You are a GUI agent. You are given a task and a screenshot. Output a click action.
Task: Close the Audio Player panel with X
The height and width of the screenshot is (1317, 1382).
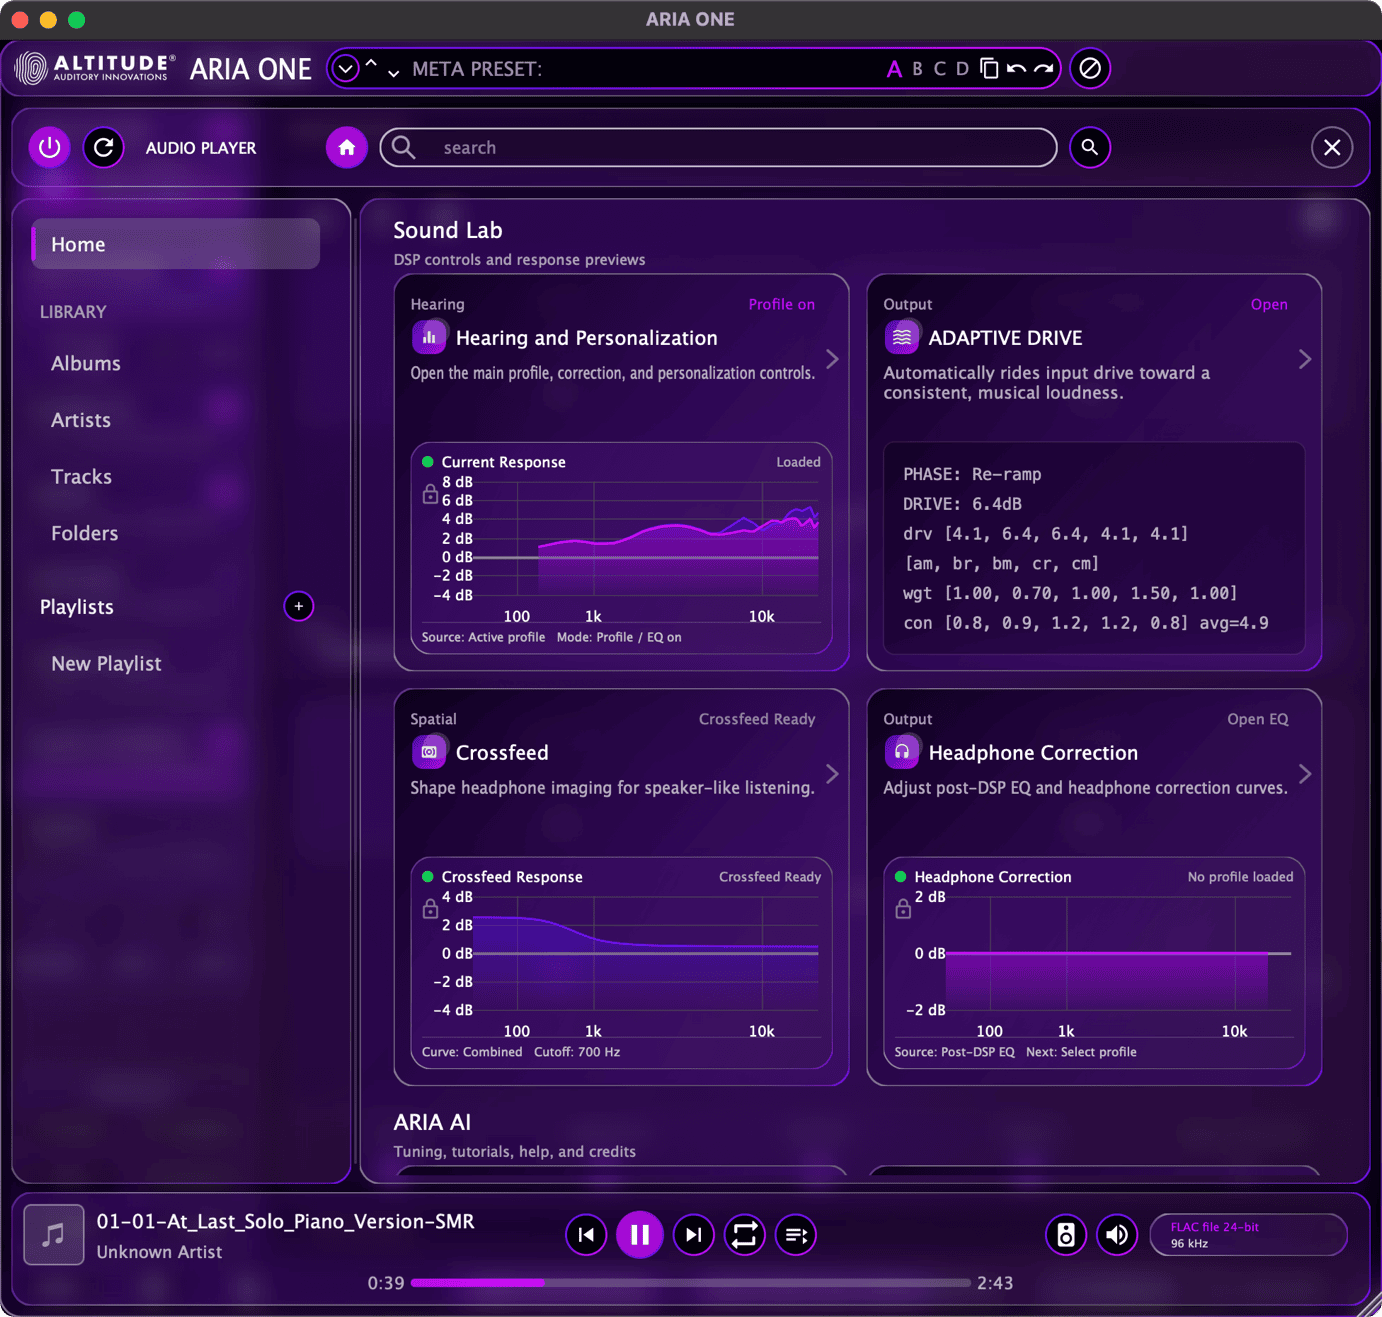[x=1332, y=148]
